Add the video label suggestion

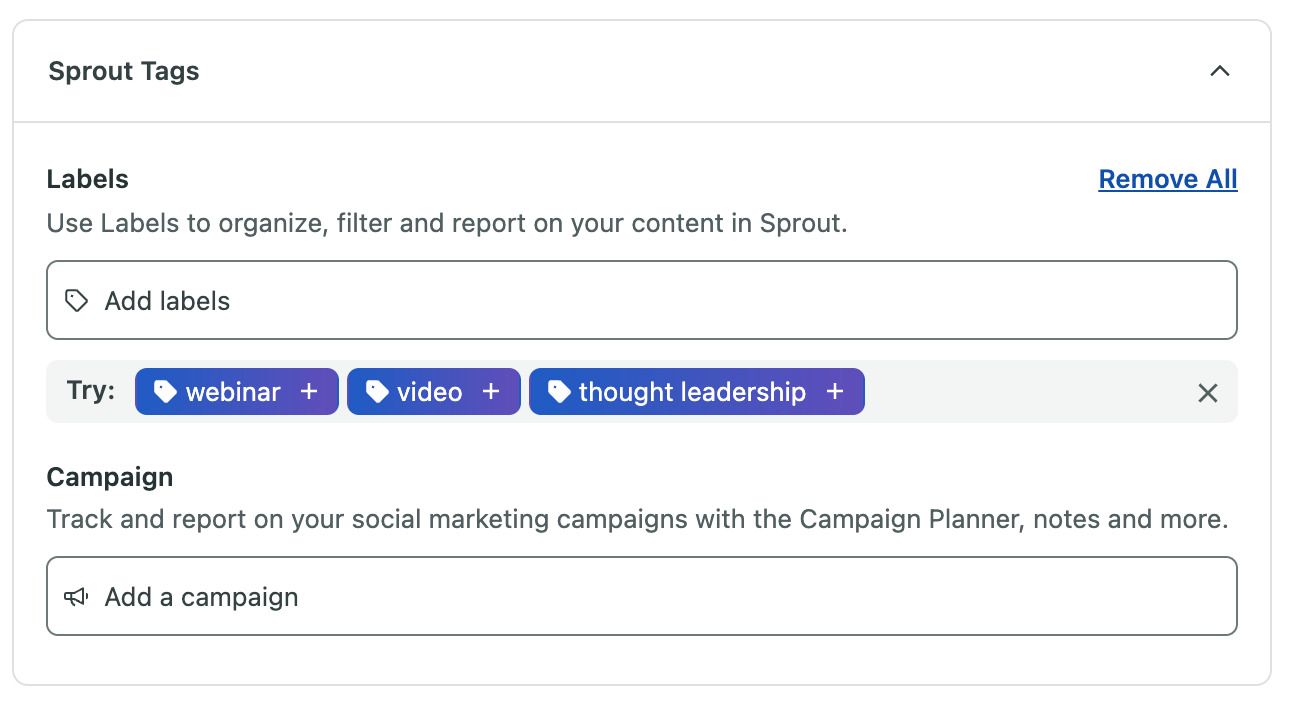pyautogui.click(x=433, y=391)
